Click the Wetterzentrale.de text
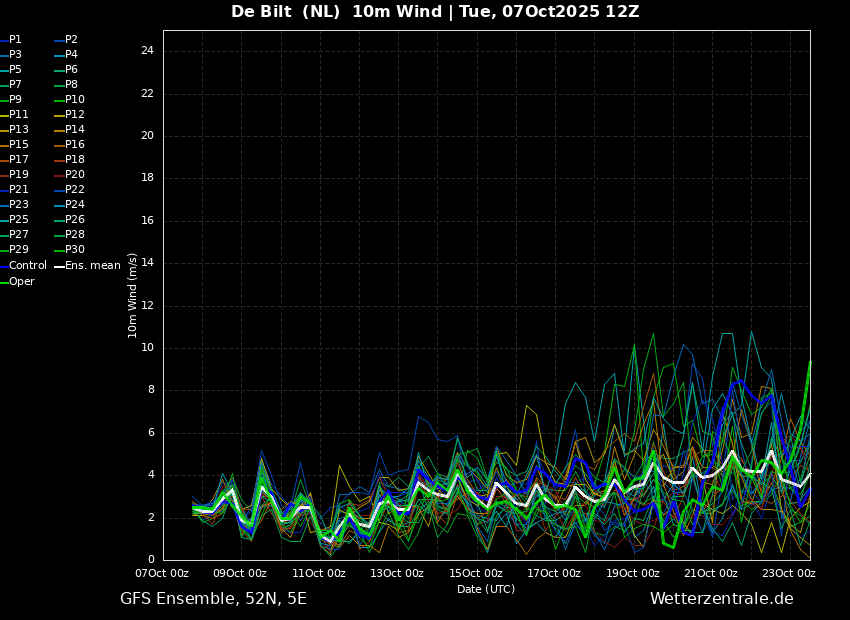This screenshot has width=850, height=620. [722, 599]
